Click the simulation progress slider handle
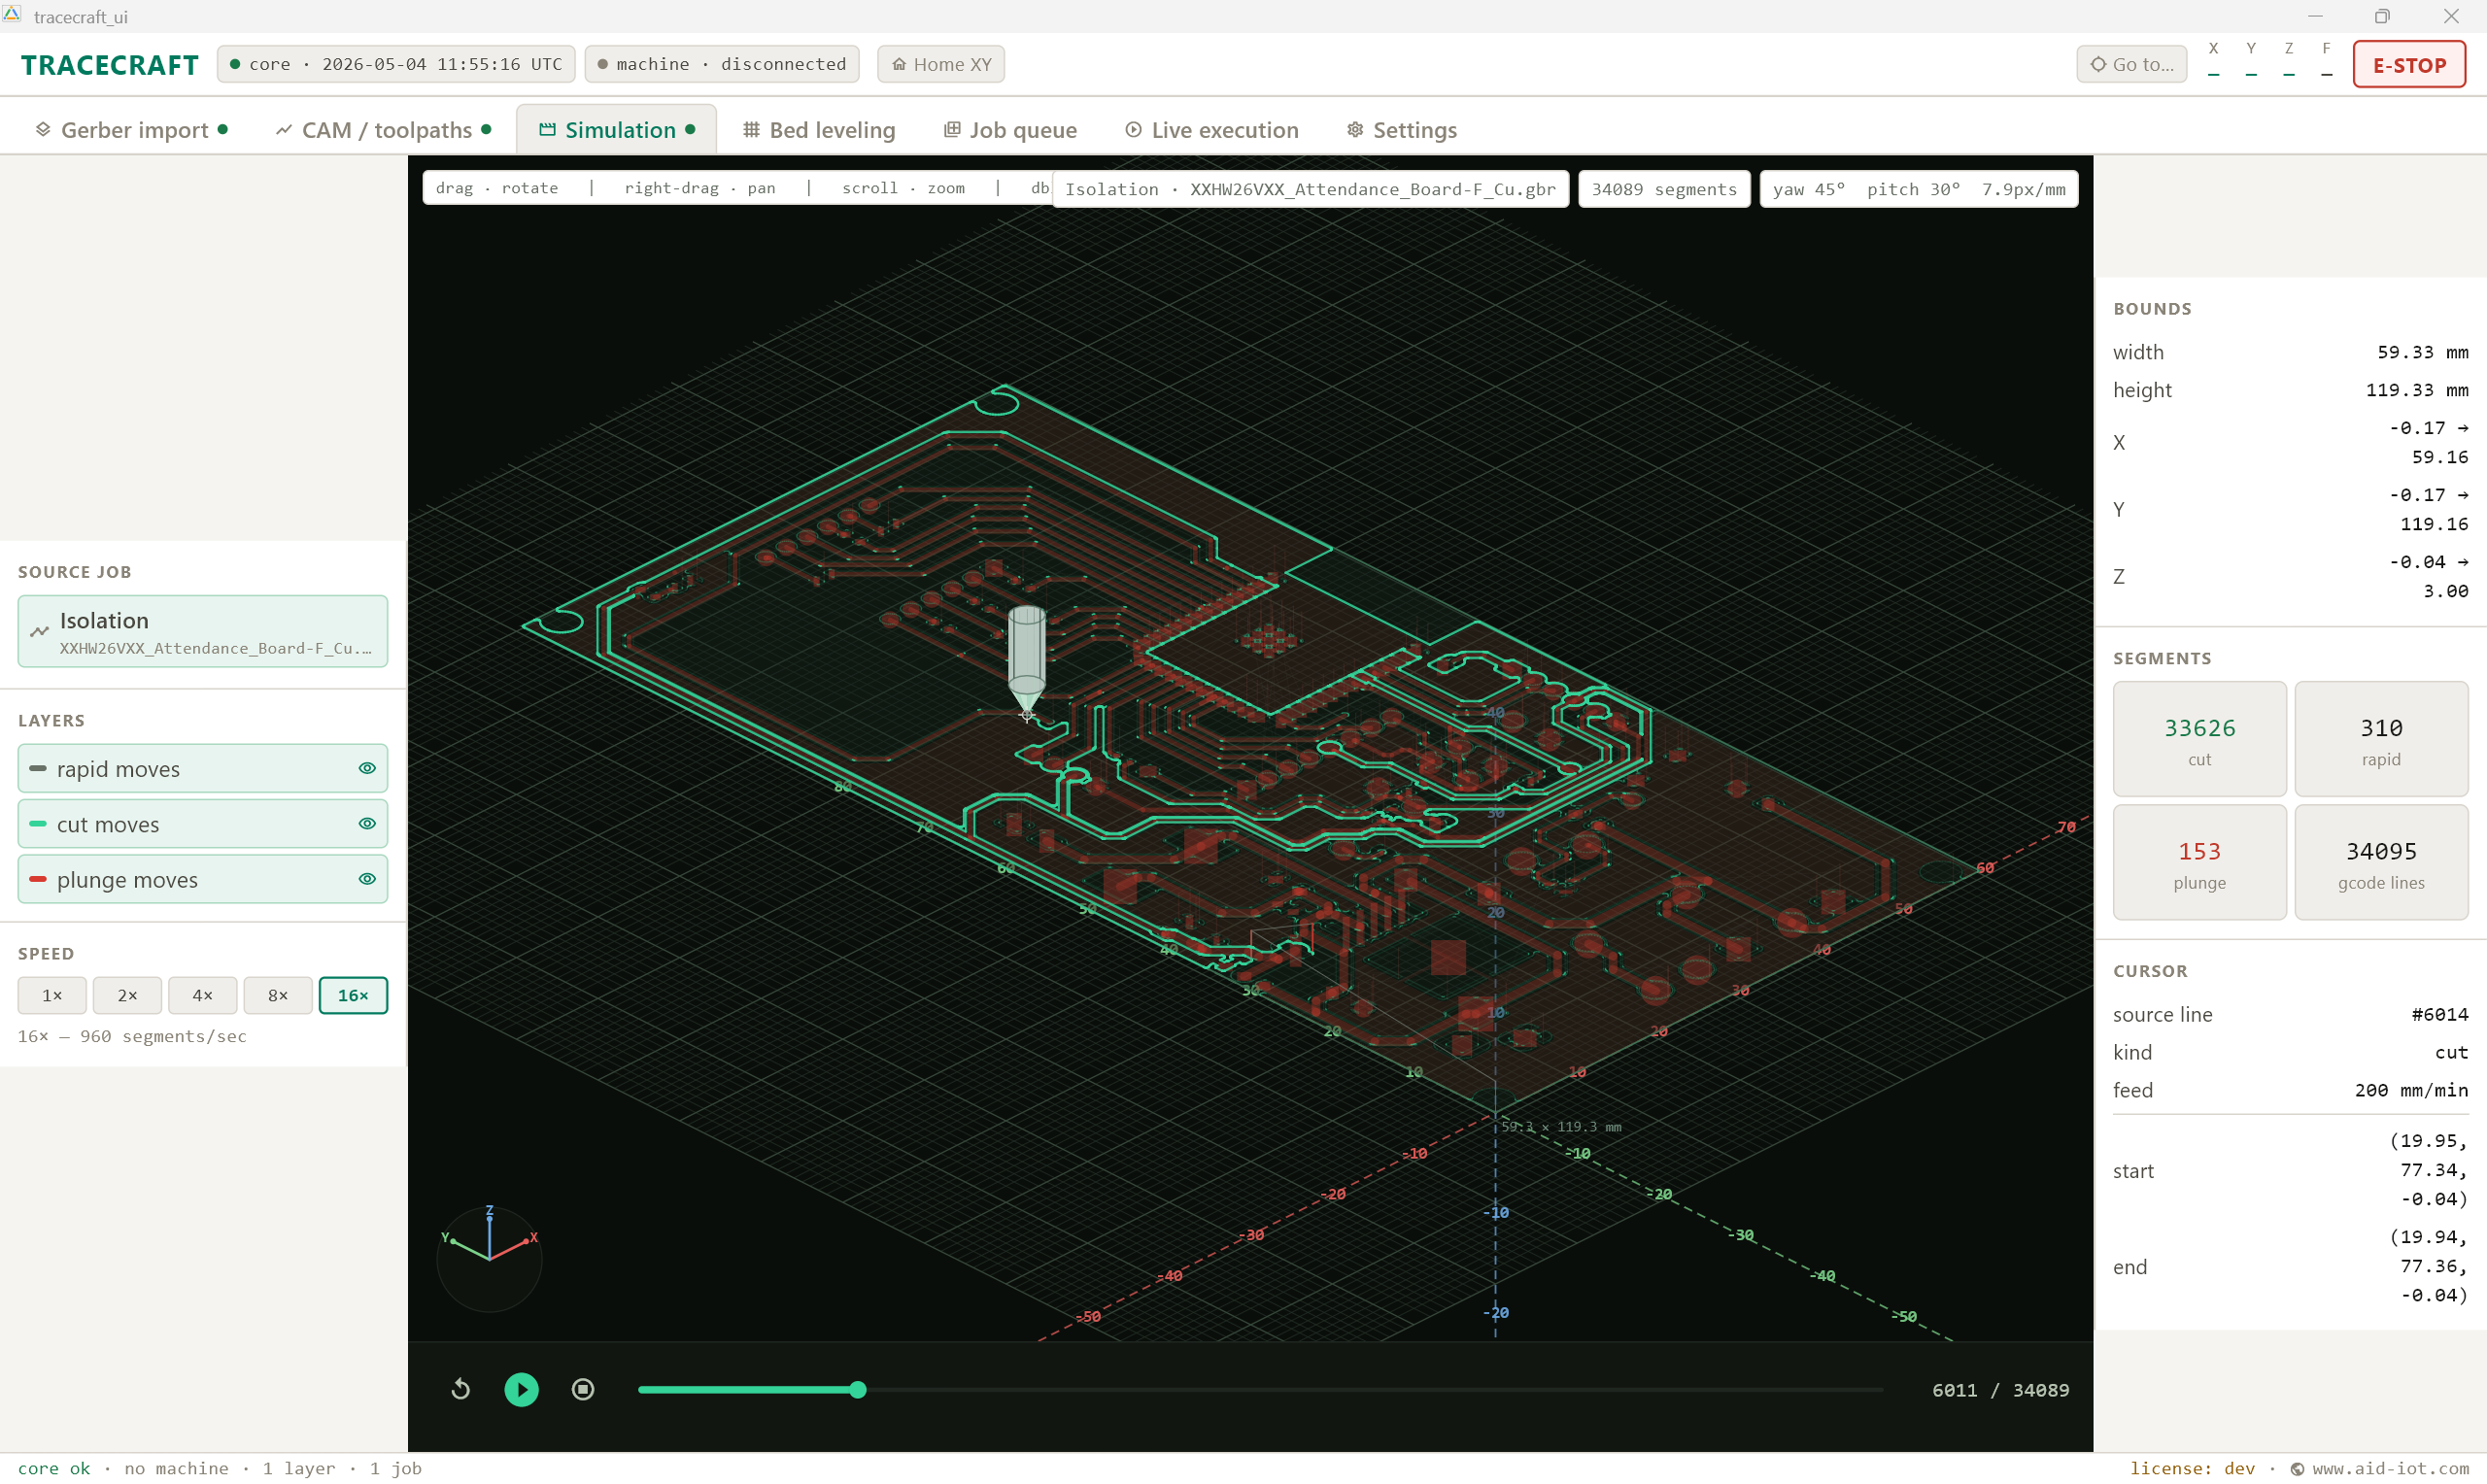Image resolution: width=2487 pixels, height=1484 pixels. pyautogui.click(x=857, y=1389)
